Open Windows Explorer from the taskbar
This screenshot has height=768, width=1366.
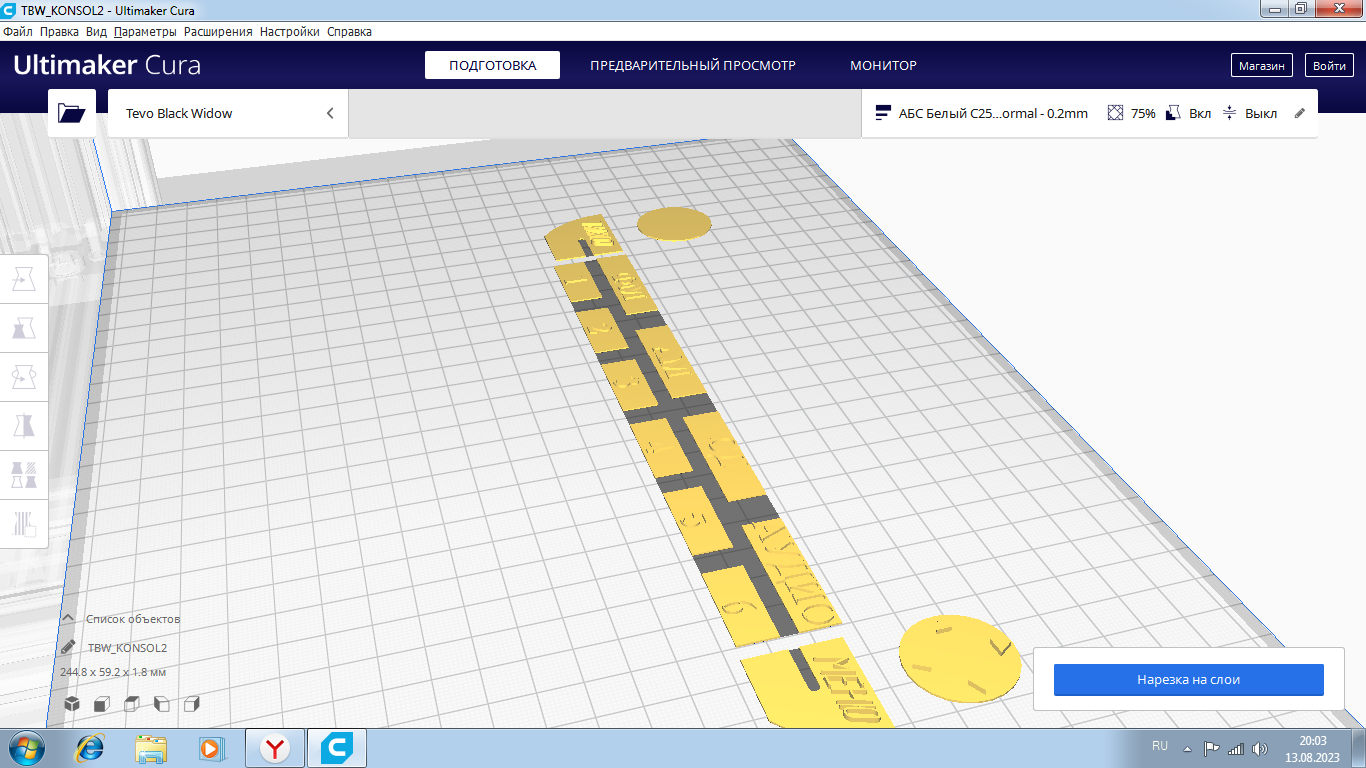151,748
